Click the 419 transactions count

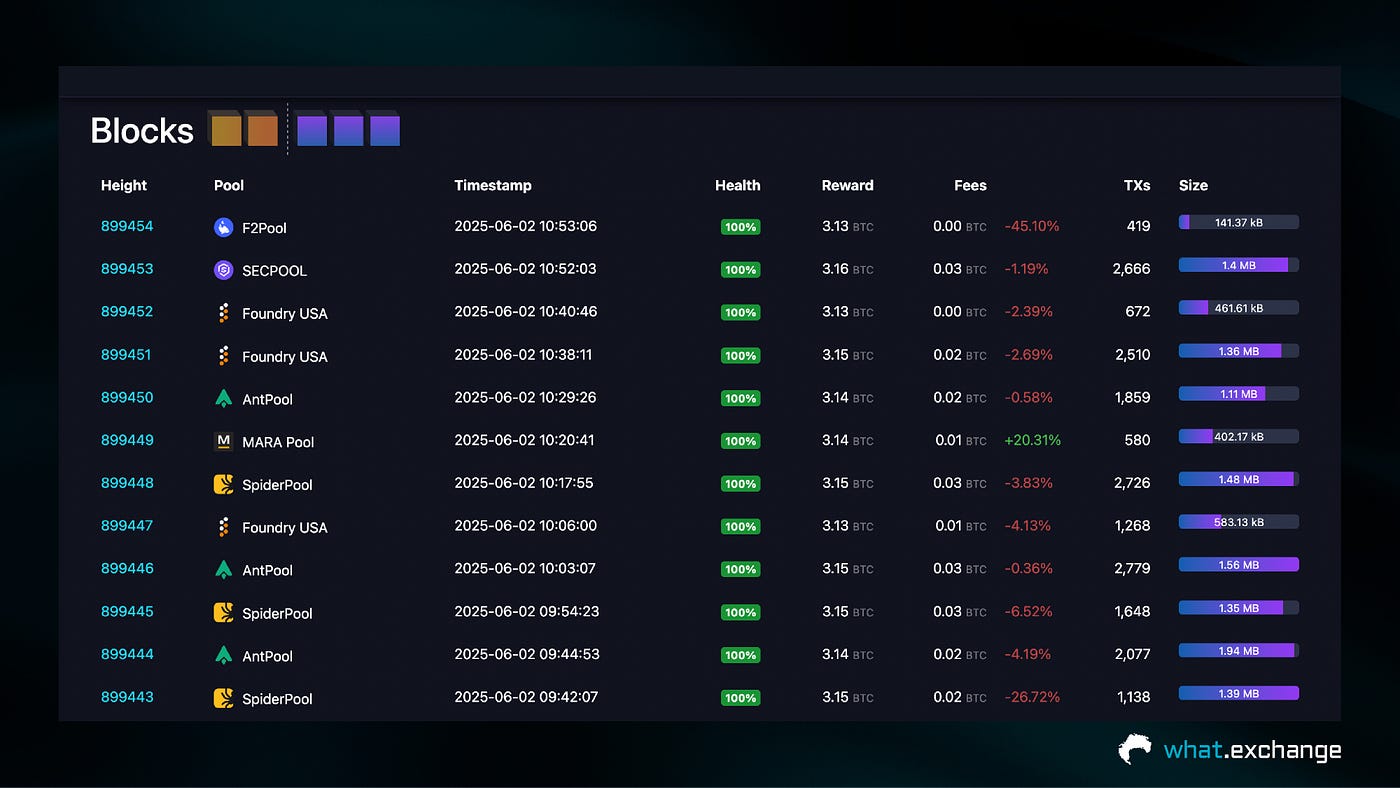point(1138,226)
